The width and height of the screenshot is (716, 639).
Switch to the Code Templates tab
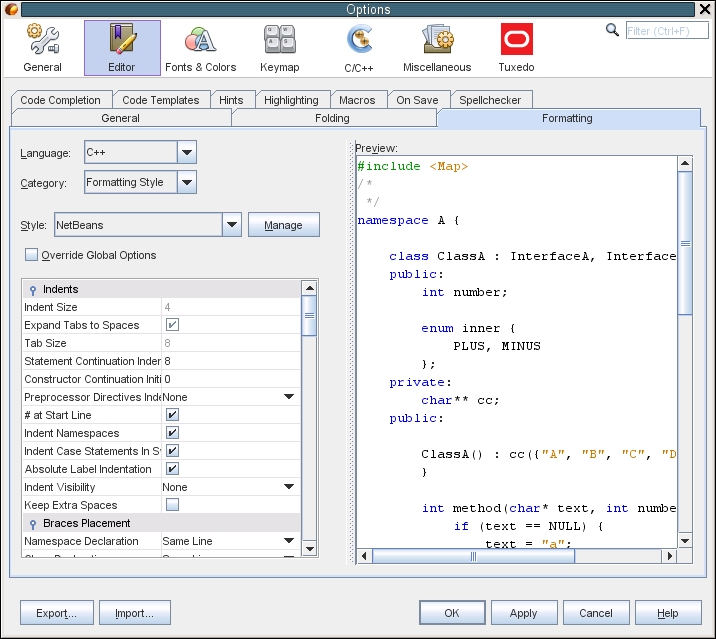(161, 100)
